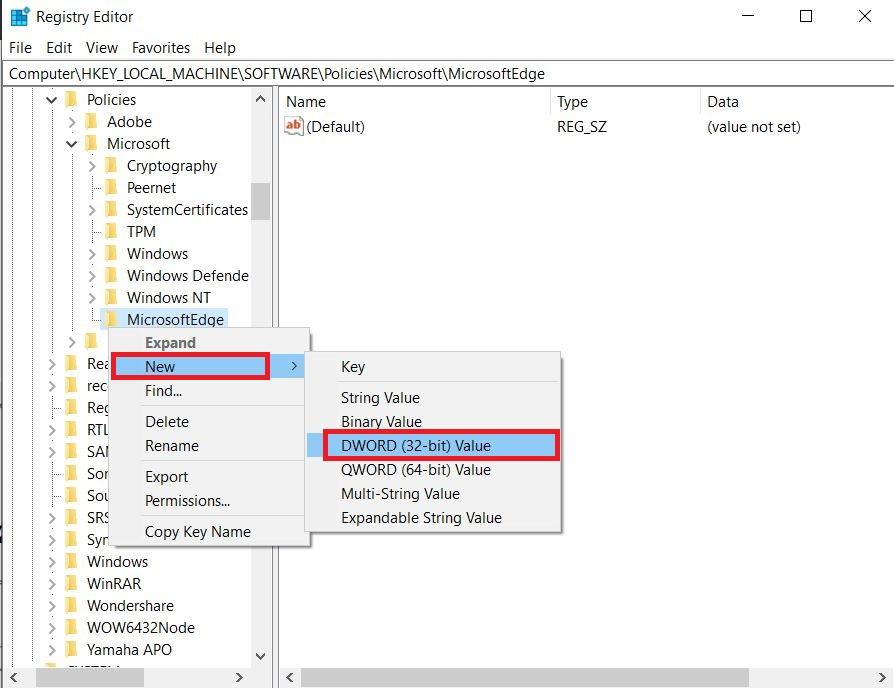Image resolution: width=894 pixels, height=688 pixels.
Task: Click the Cryptography key folder icon
Action: point(112,165)
